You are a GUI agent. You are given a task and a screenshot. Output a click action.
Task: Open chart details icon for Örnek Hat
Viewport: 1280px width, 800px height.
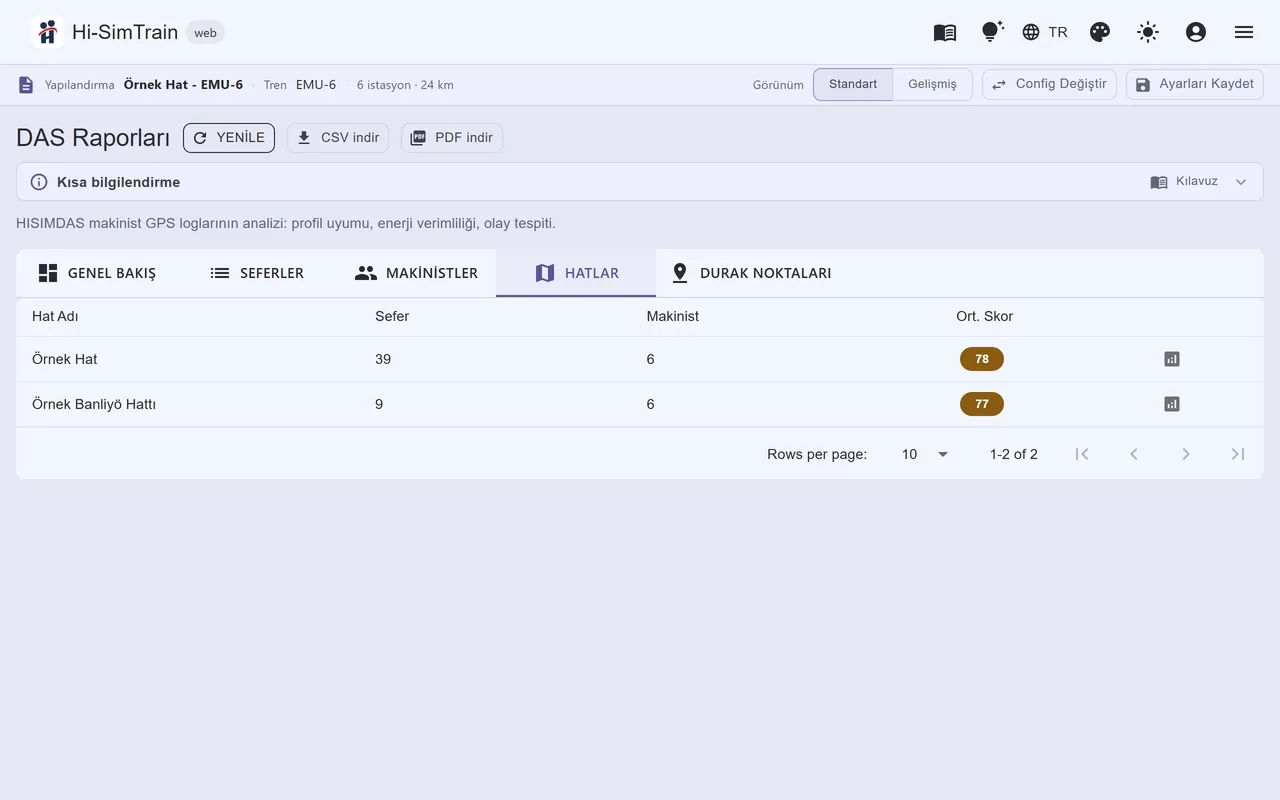tap(1172, 359)
